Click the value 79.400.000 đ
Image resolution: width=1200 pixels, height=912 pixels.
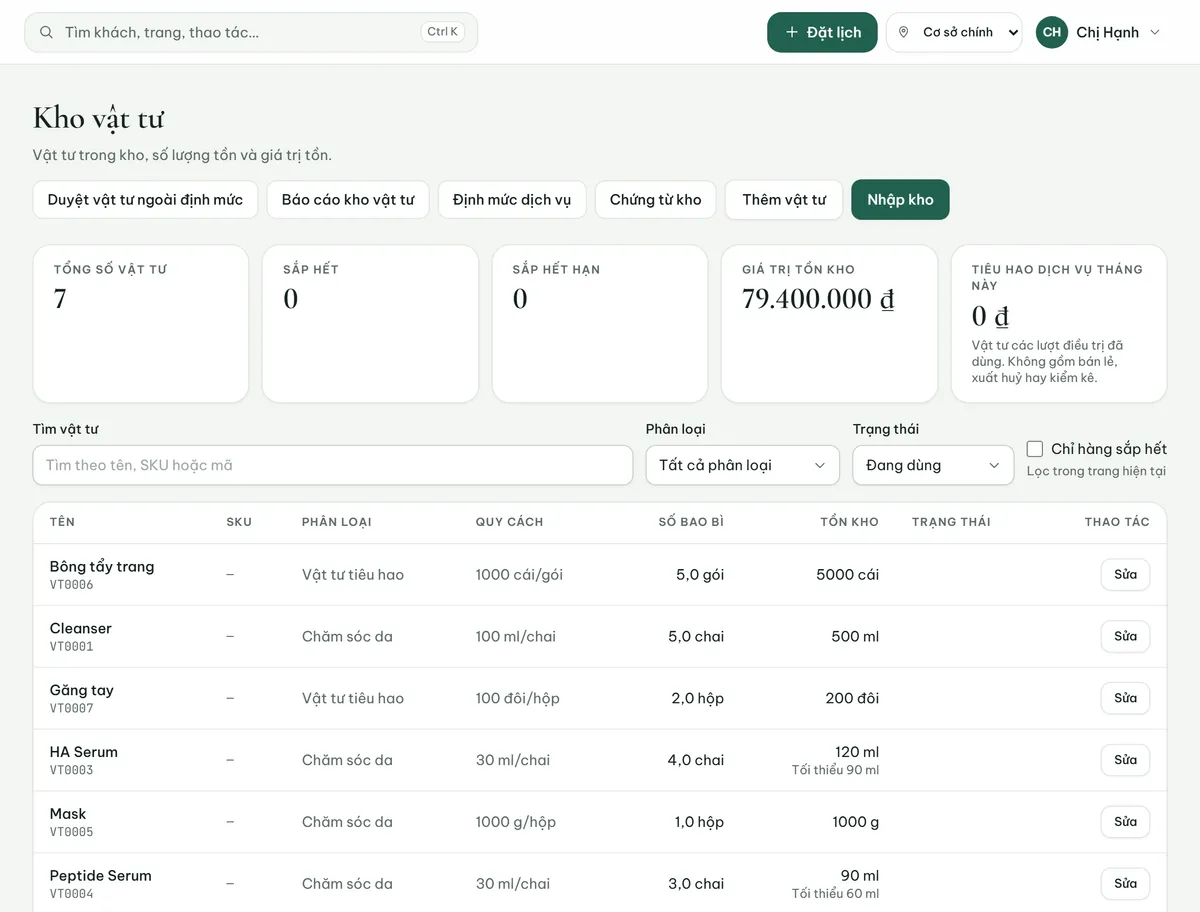click(818, 298)
